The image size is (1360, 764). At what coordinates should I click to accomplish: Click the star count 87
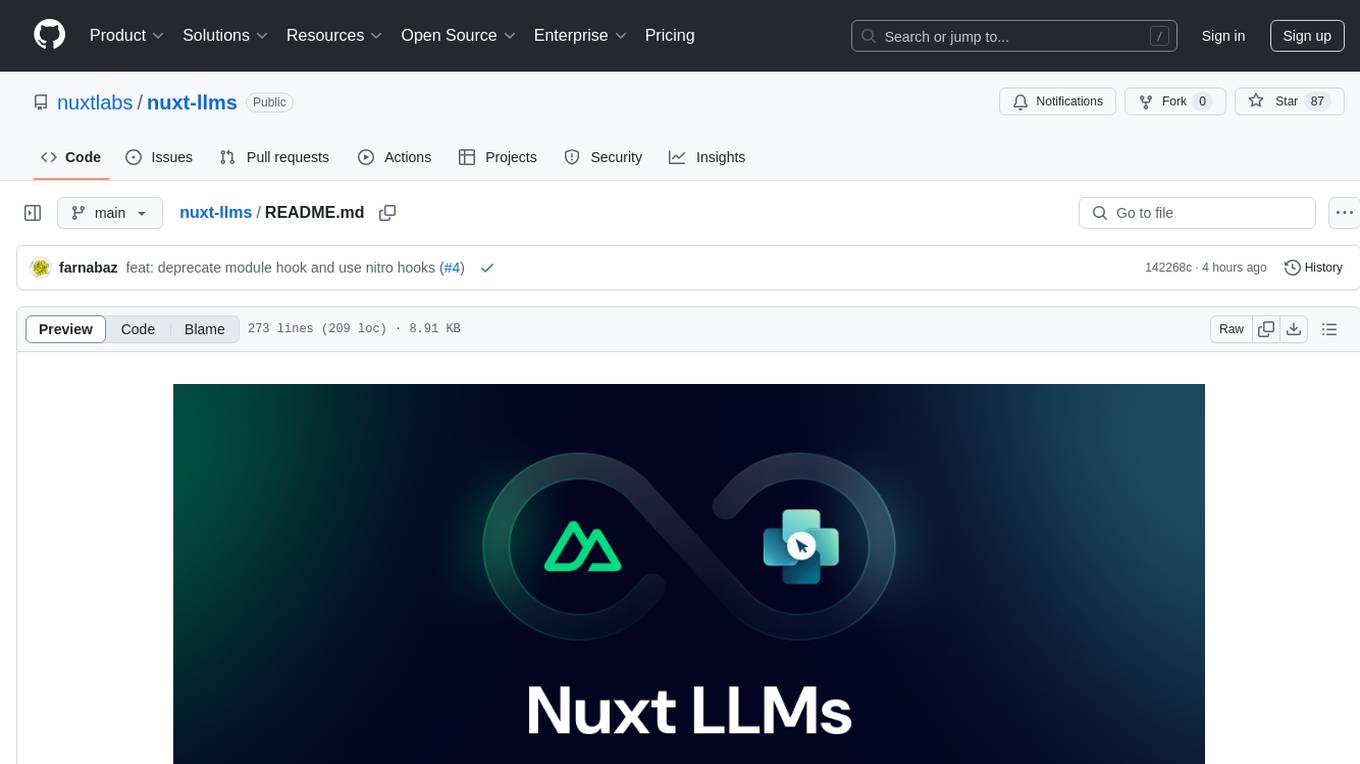point(1317,101)
